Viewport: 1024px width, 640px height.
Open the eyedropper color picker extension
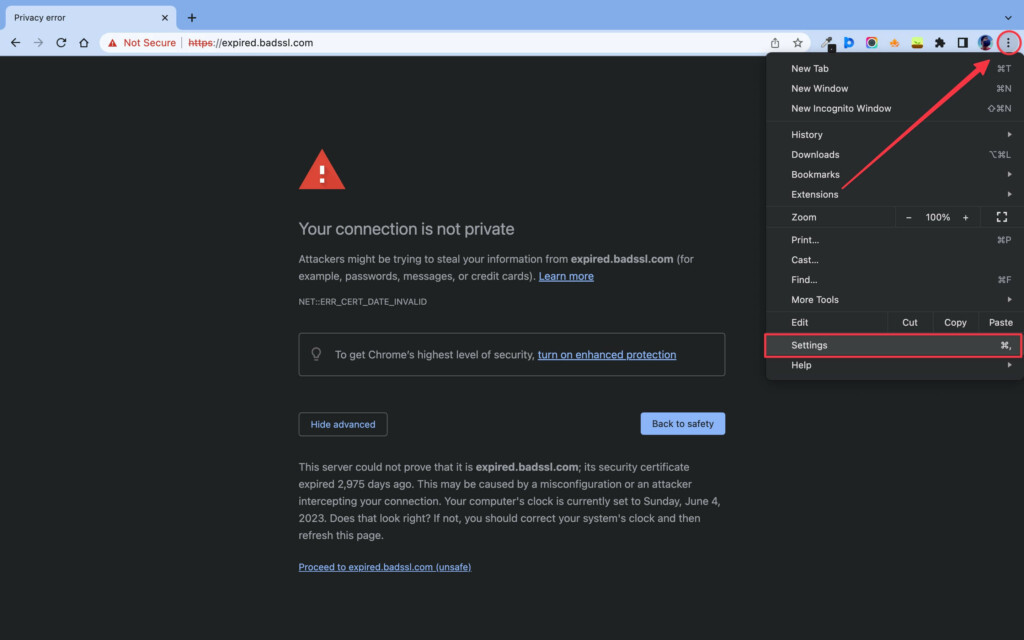[x=827, y=43]
